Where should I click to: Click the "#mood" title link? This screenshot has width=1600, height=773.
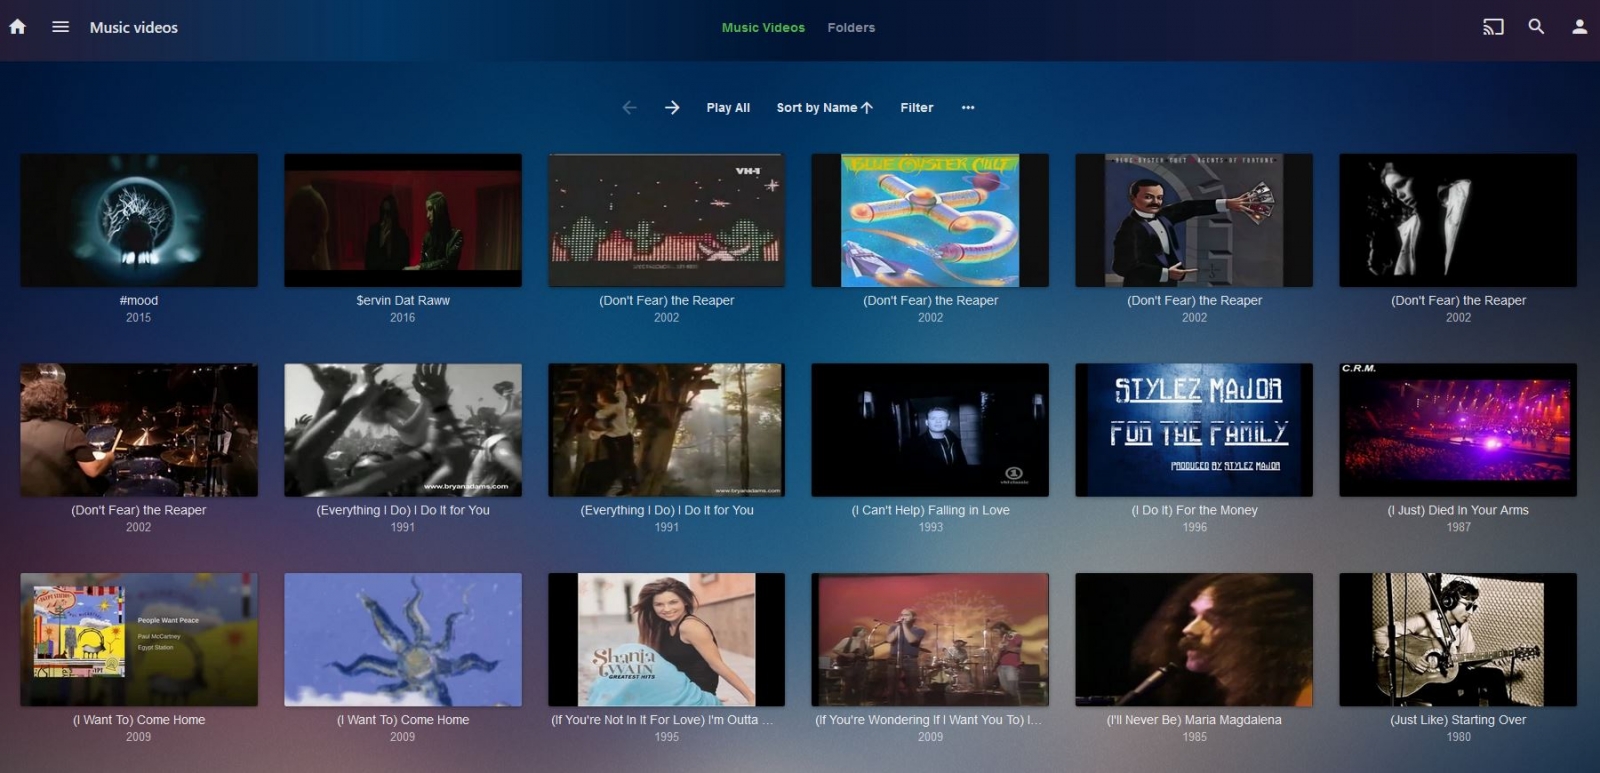point(139,300)
